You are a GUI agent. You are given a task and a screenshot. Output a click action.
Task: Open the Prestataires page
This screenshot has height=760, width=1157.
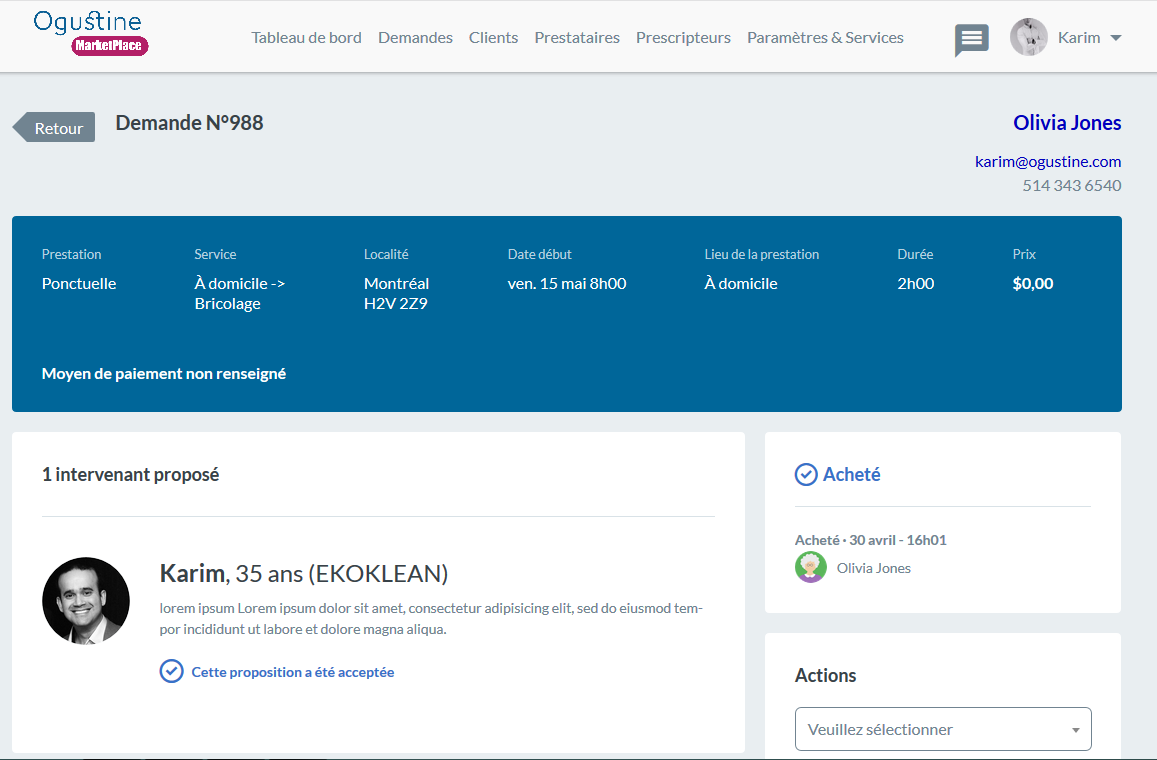tap(577, 38)
